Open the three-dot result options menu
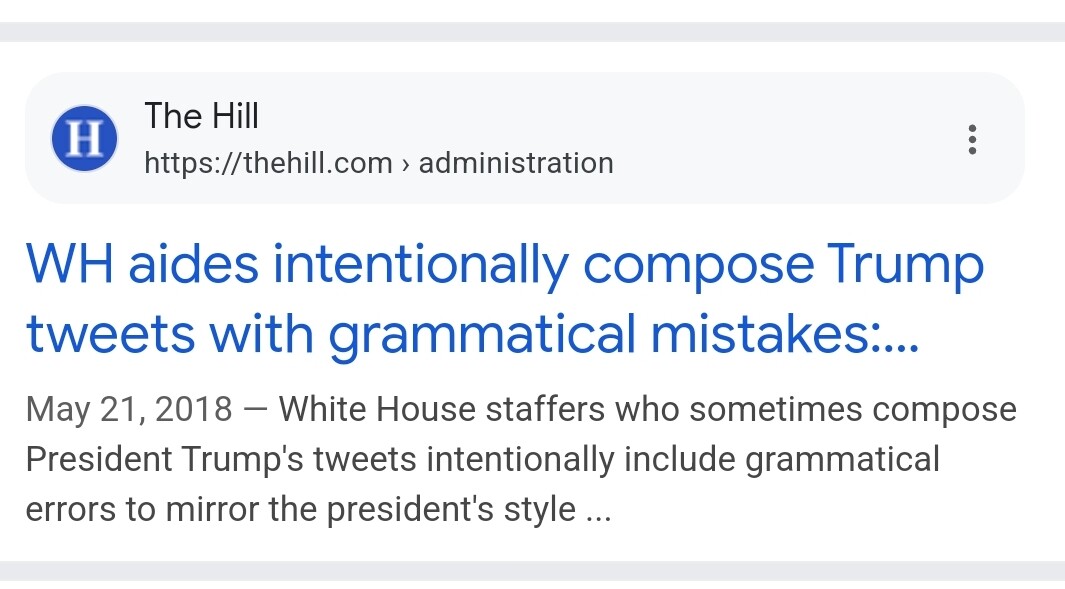Screen dimensions: 1065x589 (x=972, y=139)
